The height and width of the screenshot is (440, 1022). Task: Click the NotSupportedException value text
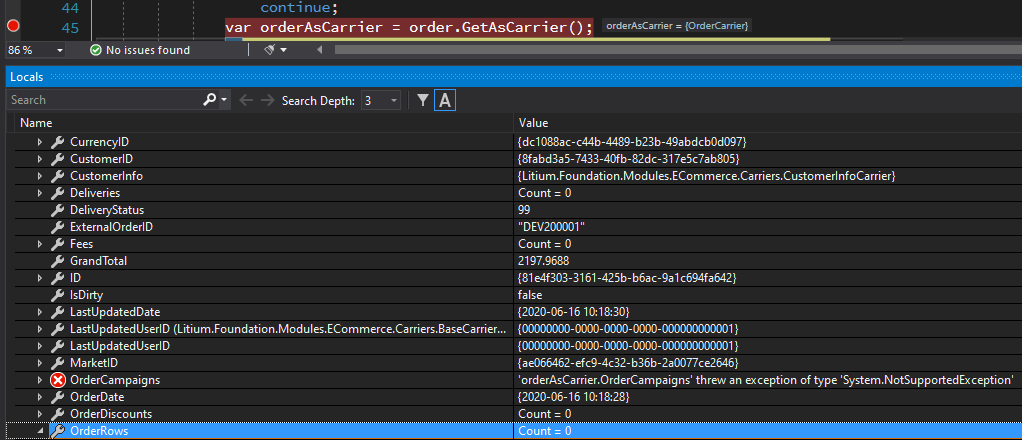pos(766,380)
